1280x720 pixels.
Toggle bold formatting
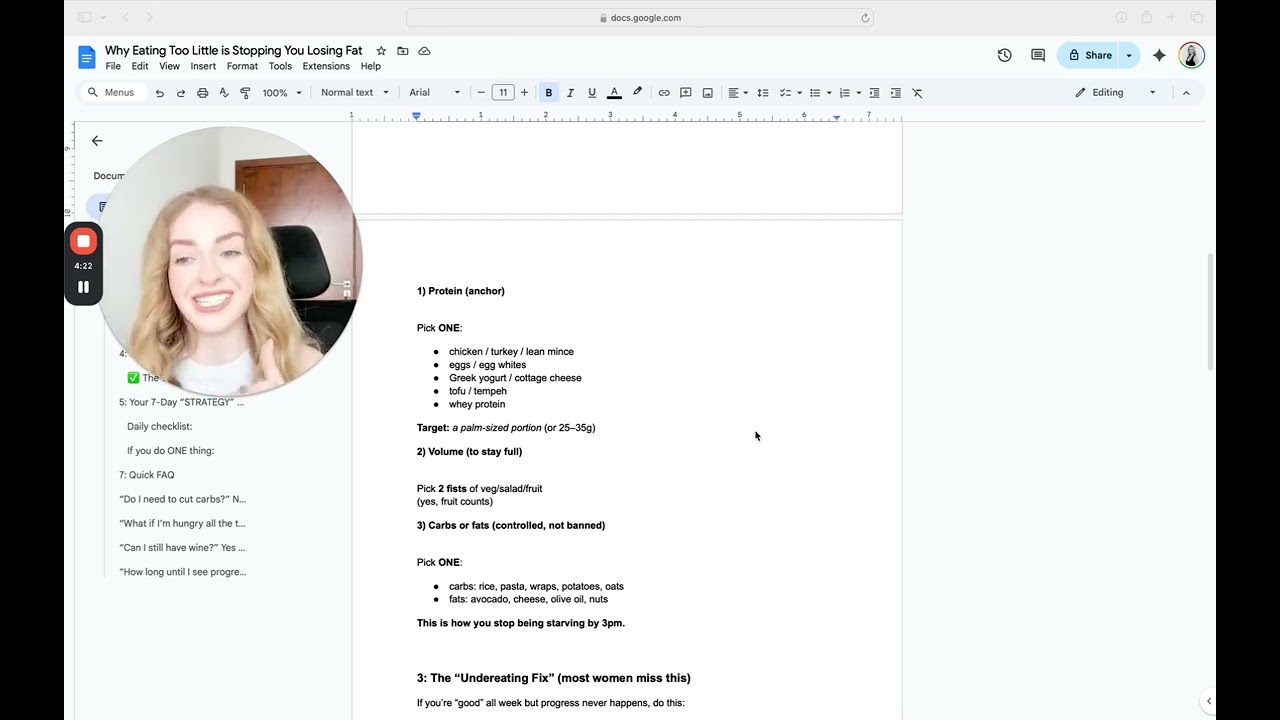(x=548, y=93)
